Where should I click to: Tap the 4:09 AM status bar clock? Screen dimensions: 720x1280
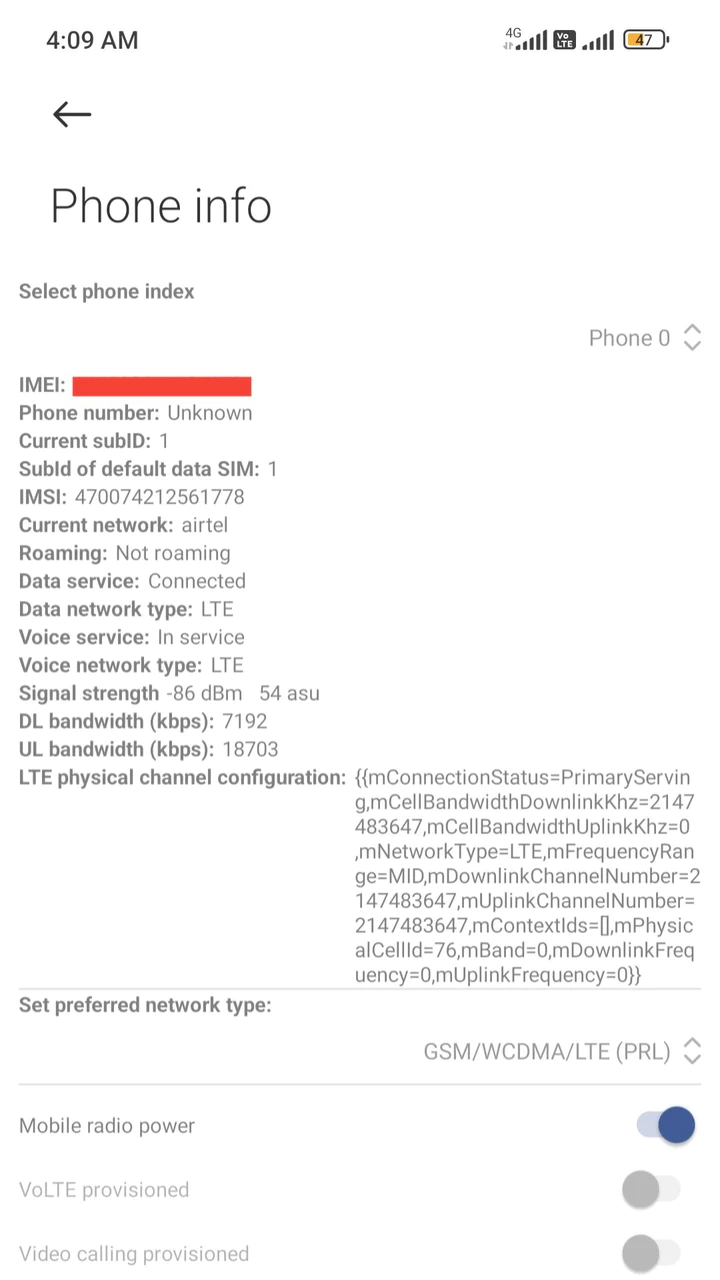coord(92,40)
